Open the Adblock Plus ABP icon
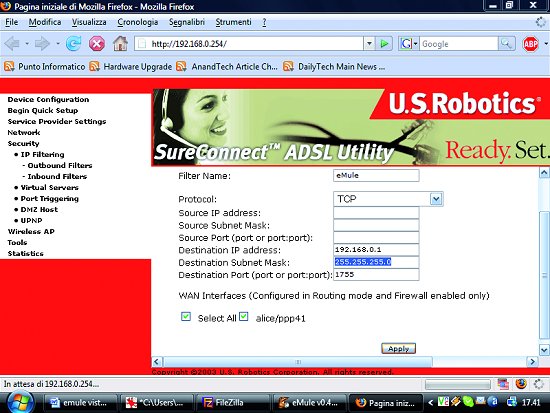This screenshot has width=550, height=413. tap(530, 44)
